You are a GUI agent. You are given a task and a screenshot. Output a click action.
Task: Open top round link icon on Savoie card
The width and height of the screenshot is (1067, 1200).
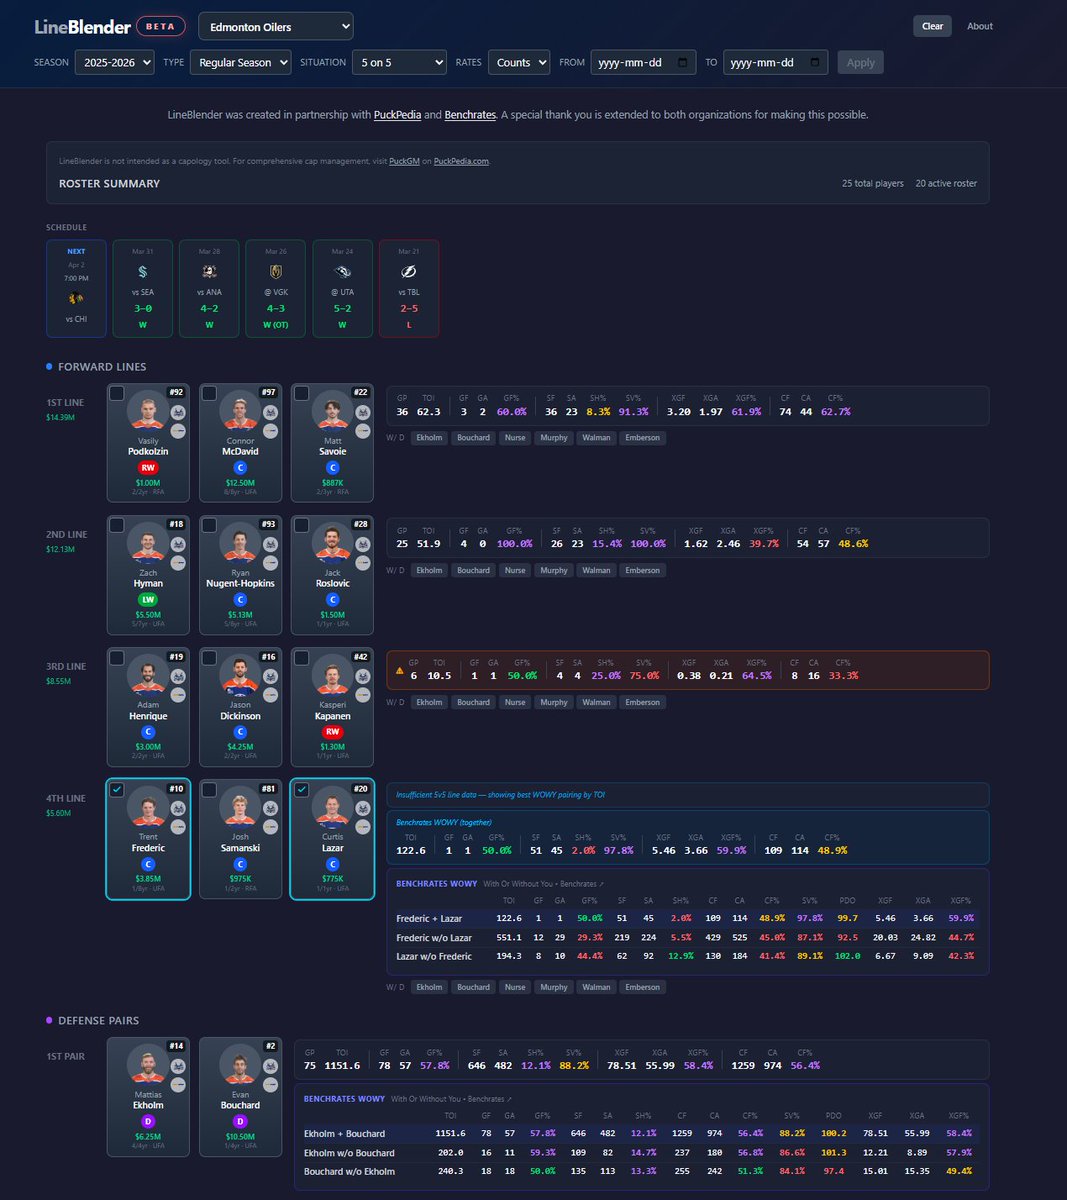tap(362, 412)
